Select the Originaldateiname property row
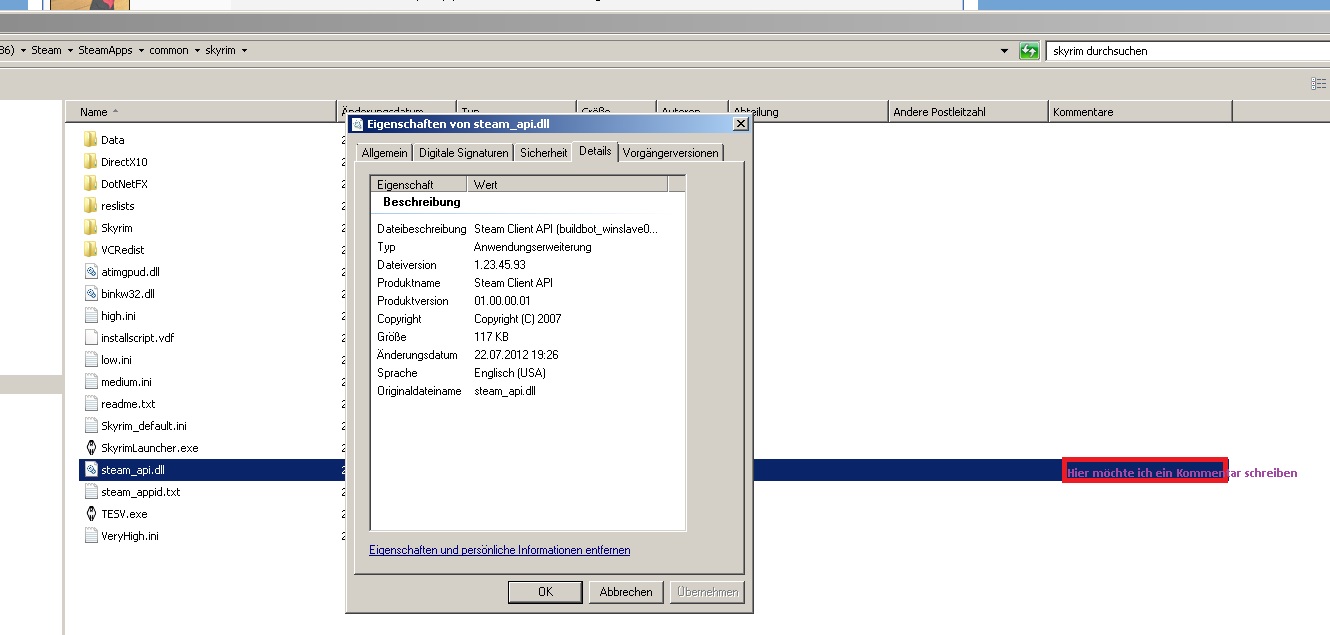 (518, 391)
